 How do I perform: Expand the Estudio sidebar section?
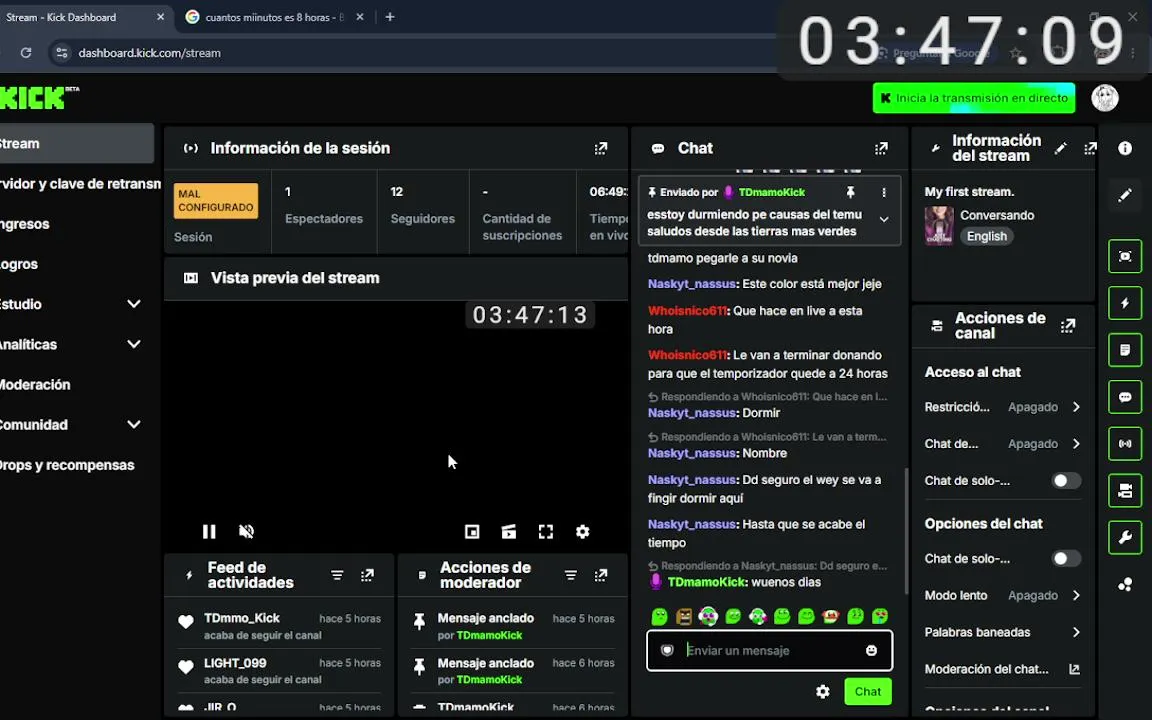coord(134,304)
